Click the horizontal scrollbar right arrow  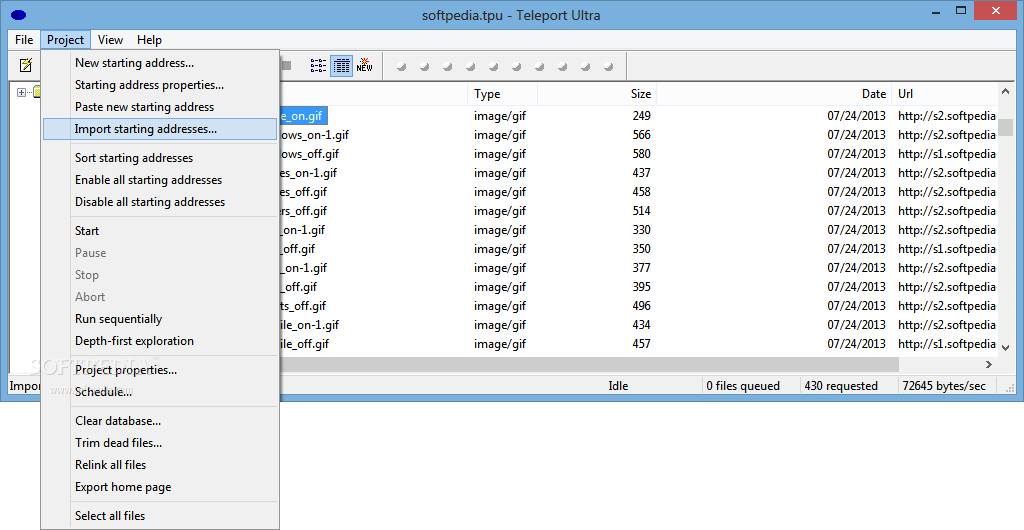[989, 364]
